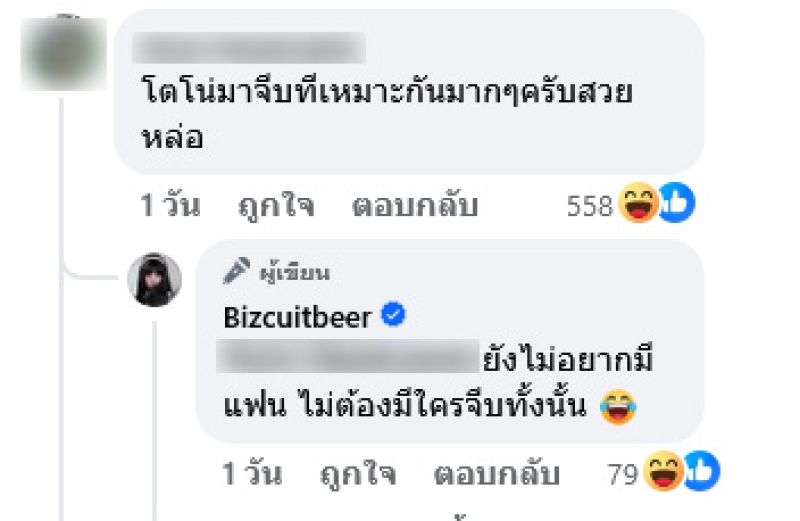Click the crying-laughing emoji in Bizcuitbeer's reply
This screenshot has height=521, width=800.
tap(618, 407)
